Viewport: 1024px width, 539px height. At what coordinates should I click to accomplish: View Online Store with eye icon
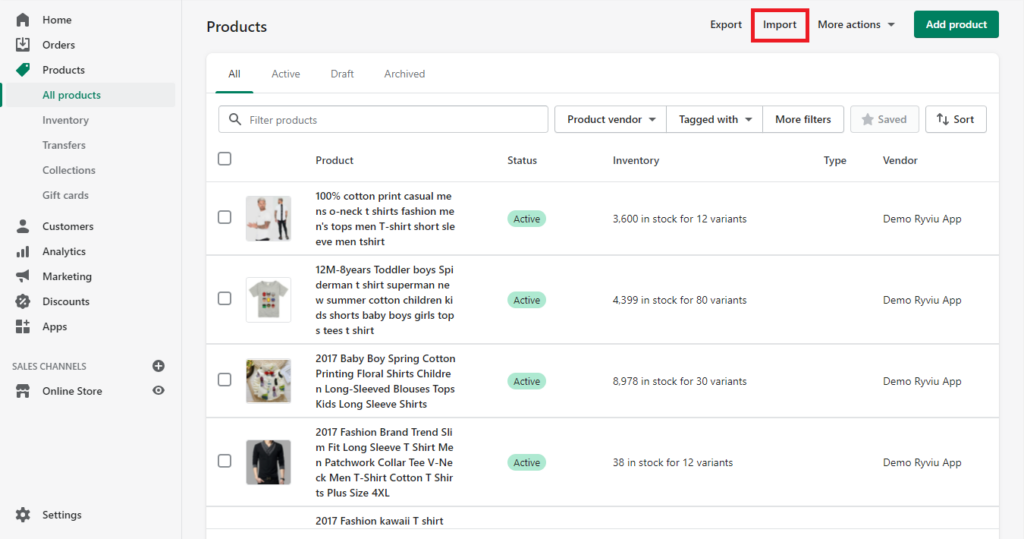(x=158, y=391)
